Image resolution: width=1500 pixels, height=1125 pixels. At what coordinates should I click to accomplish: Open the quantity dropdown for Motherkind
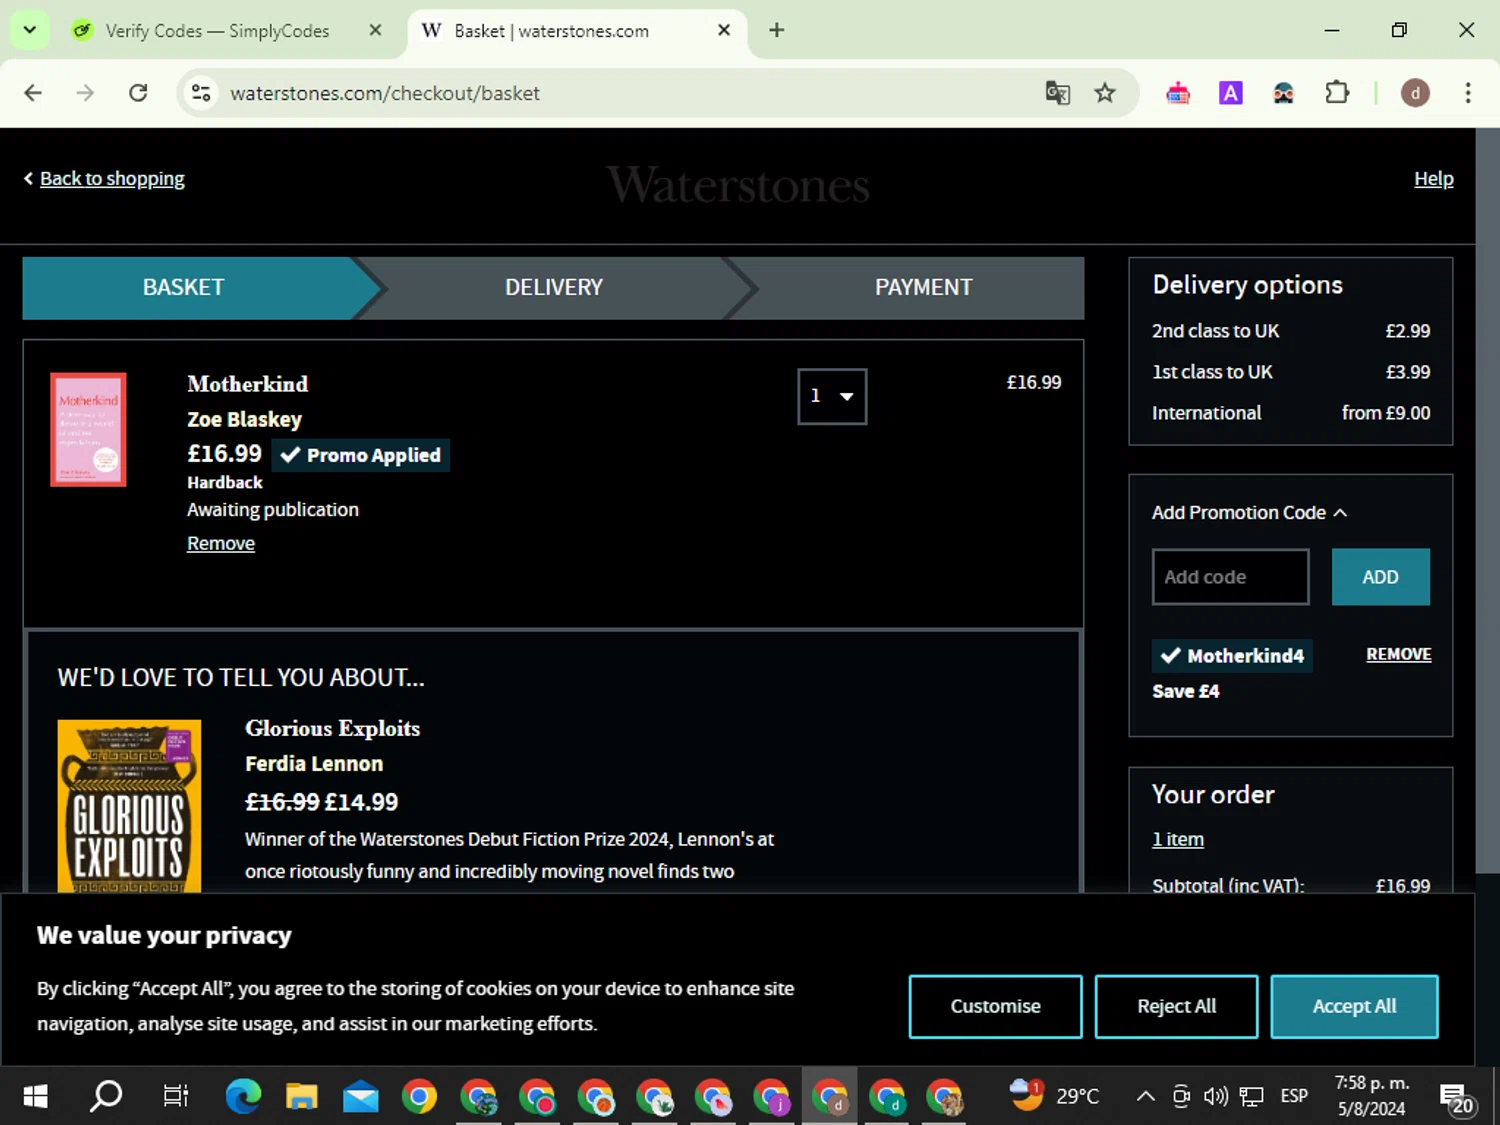click(832, 397)
